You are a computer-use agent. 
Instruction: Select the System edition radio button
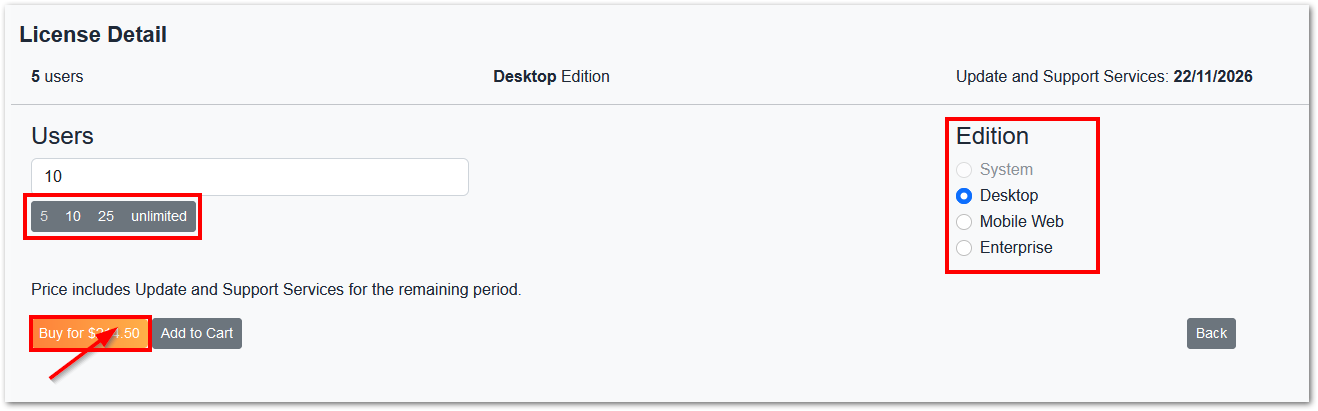click(964, 170)
